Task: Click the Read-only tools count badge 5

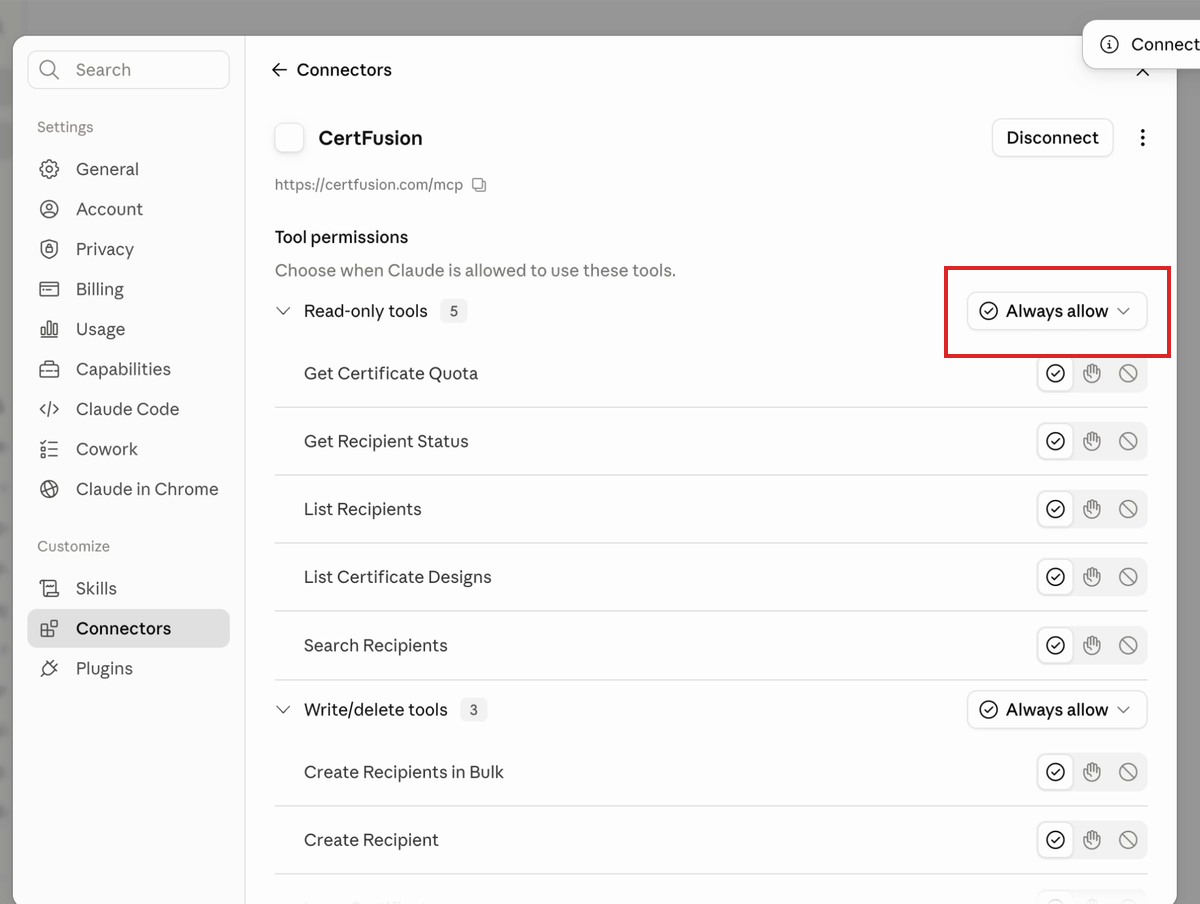Action: 453,311
